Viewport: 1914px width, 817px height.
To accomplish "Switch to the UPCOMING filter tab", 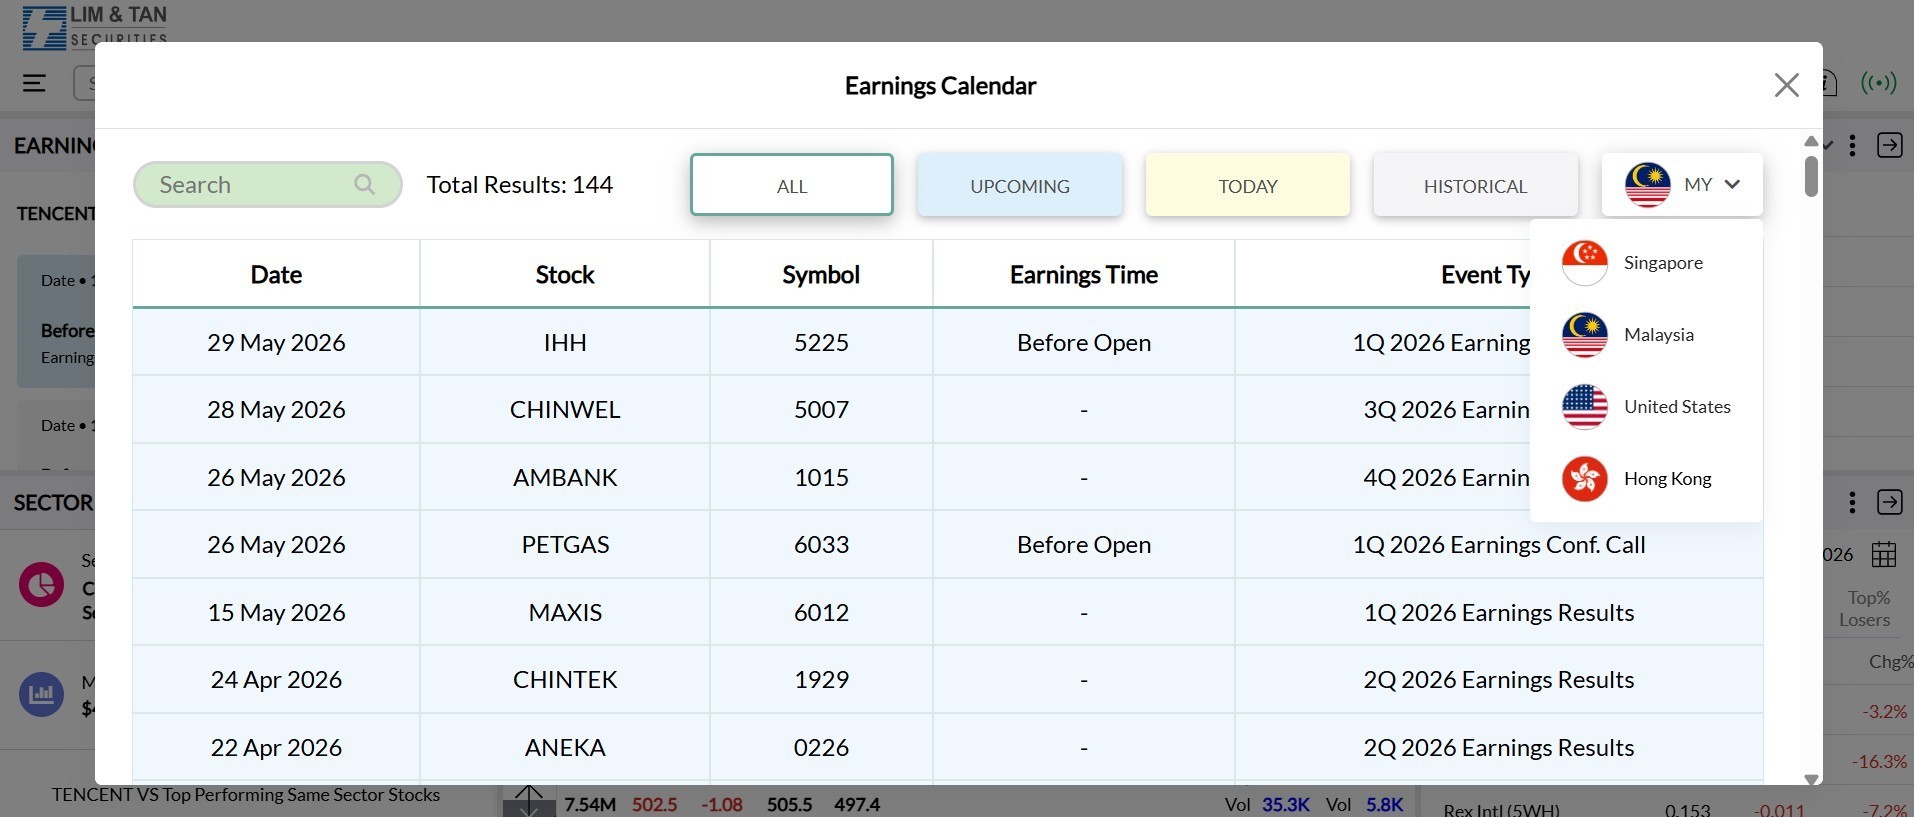I will pyautogui.click(x=1019, y=185).
